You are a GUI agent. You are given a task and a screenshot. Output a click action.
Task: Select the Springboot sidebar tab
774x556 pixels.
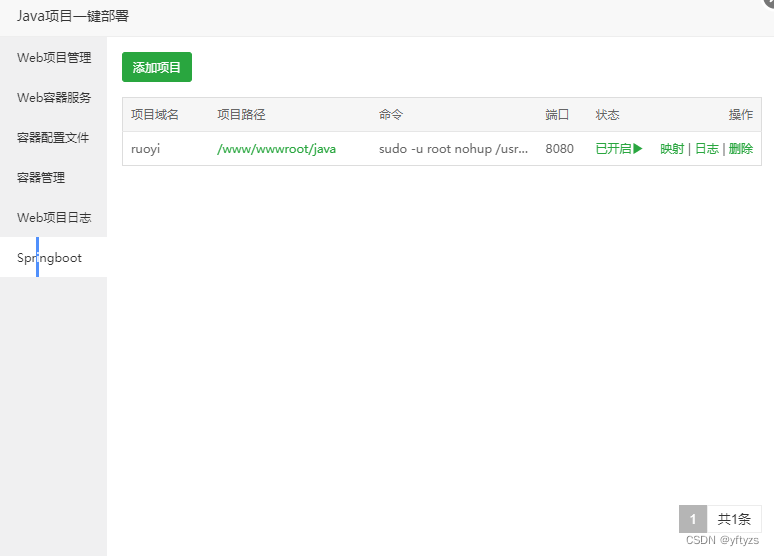point(53,257)
